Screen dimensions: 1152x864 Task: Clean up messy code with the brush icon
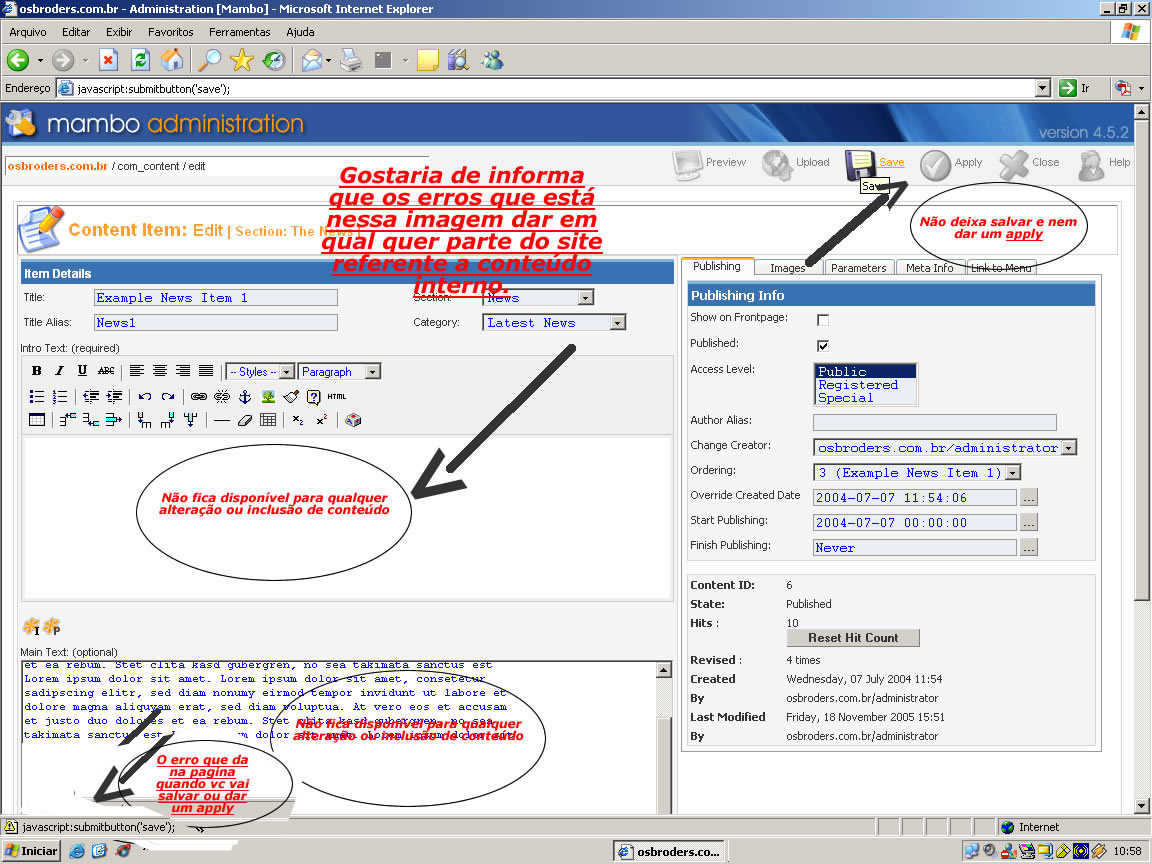[x=291, y=396]
